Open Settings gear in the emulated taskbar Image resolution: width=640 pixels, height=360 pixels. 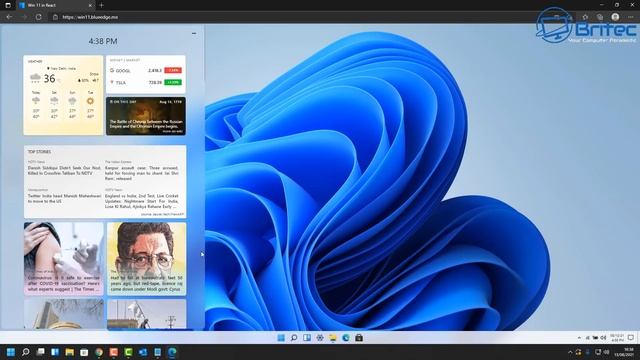point(320,338)
